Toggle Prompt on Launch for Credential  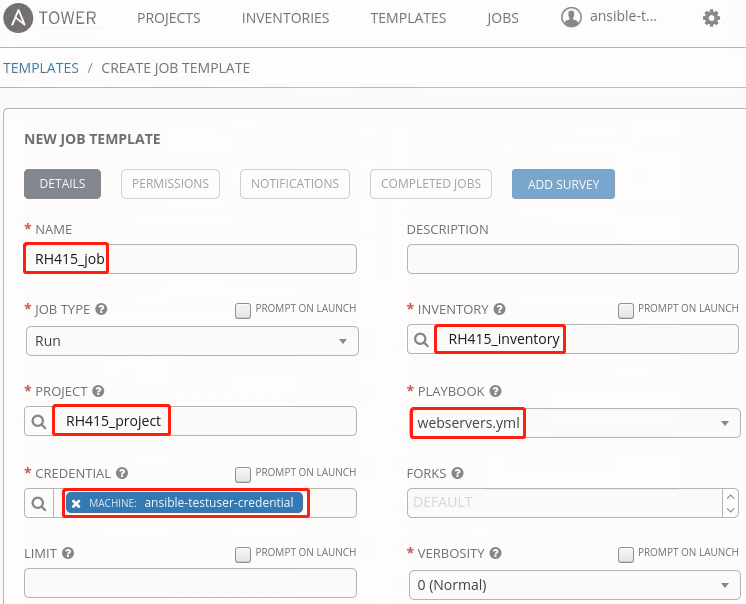(242, 473)
